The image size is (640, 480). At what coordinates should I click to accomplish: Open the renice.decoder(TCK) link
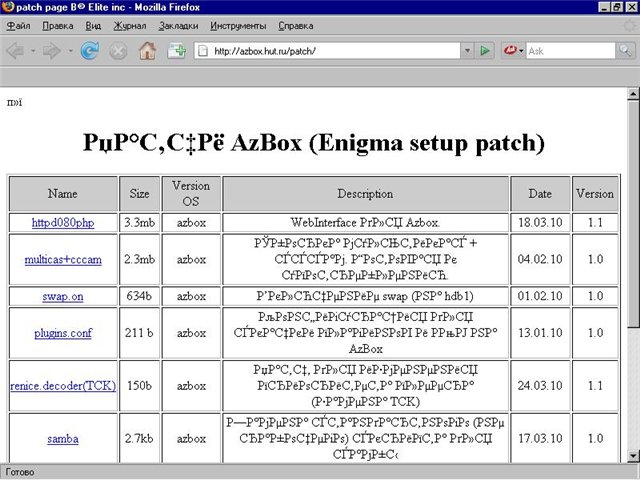point(63,386)
